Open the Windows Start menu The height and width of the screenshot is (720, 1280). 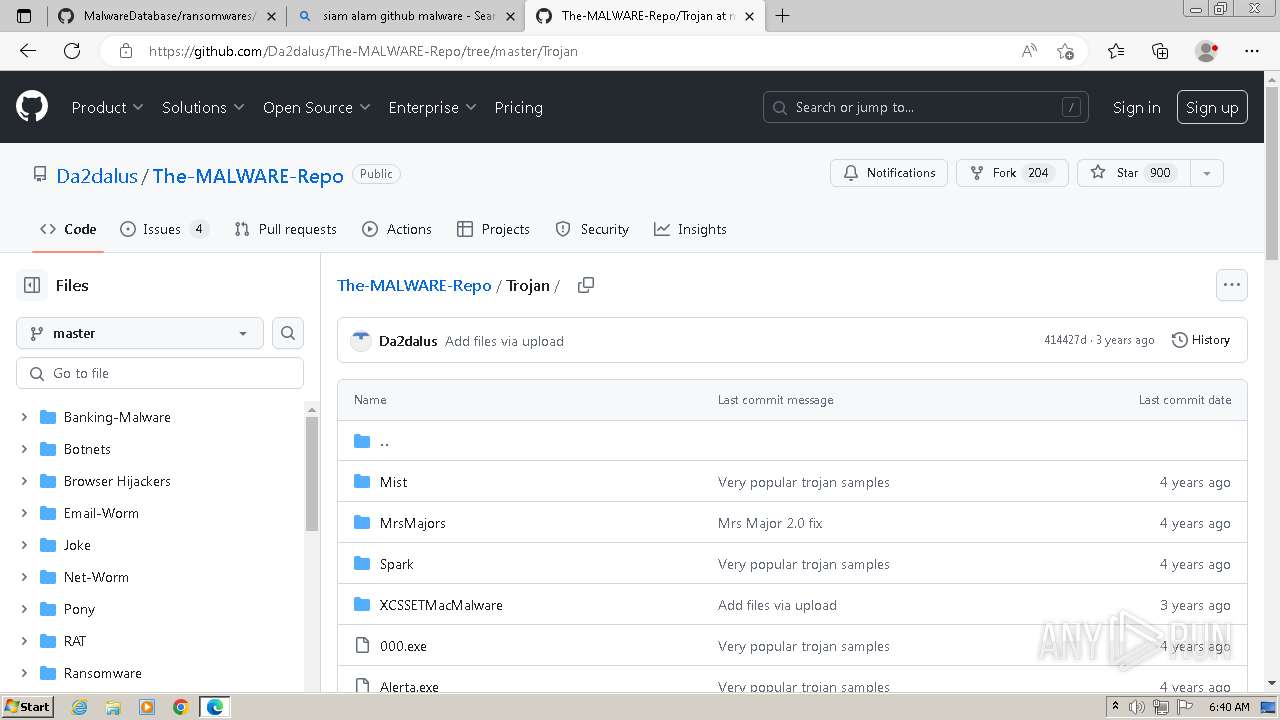point(28,707)
